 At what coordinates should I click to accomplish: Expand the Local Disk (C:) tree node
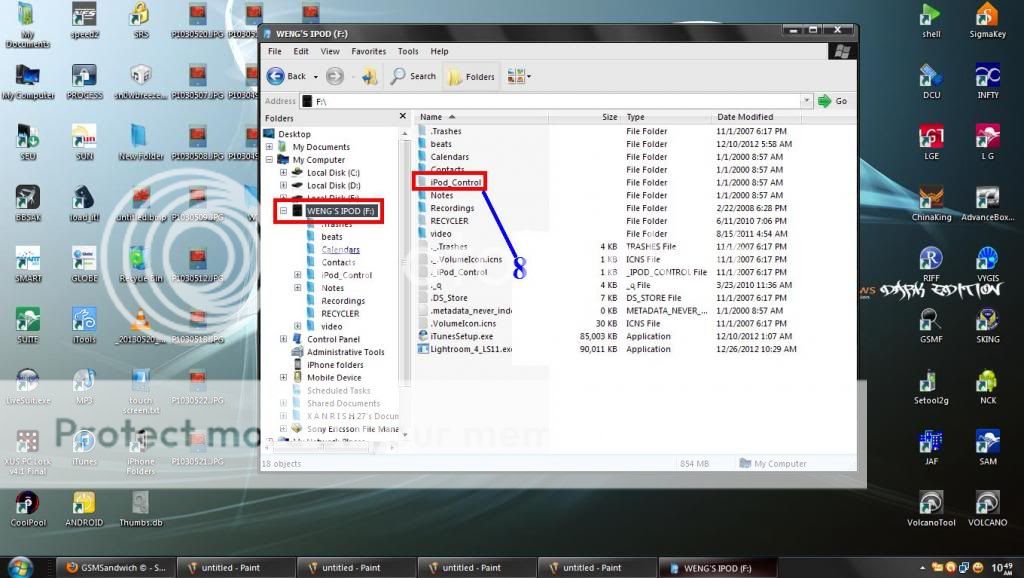tap(284, 173)
